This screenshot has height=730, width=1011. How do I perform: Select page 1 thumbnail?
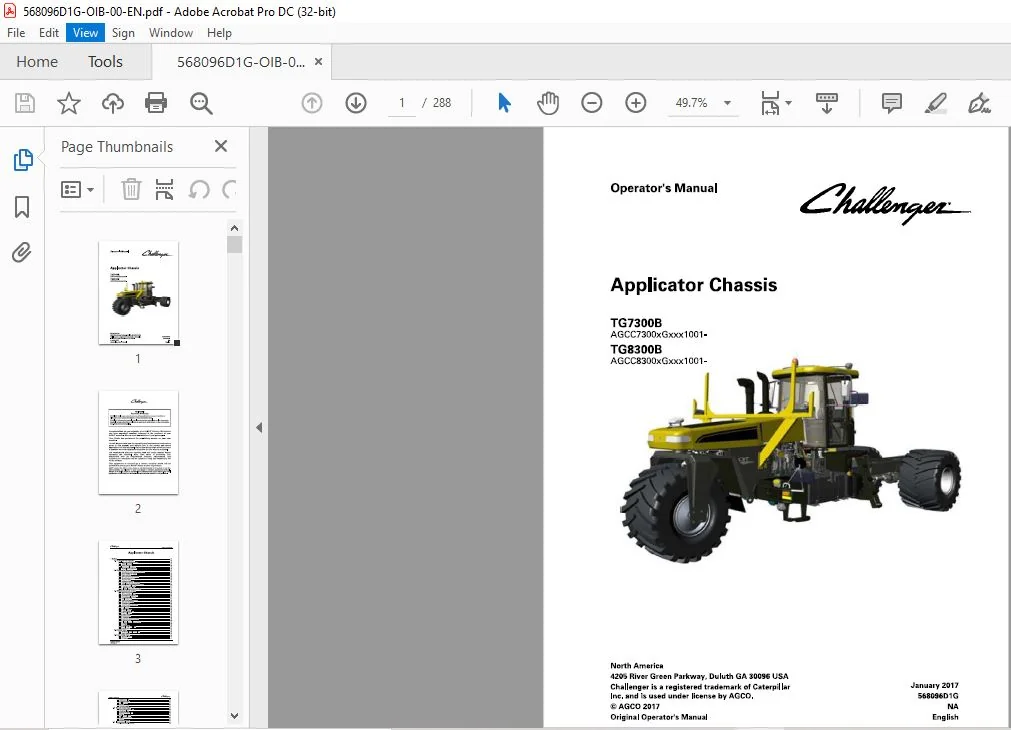click(138, 293)
